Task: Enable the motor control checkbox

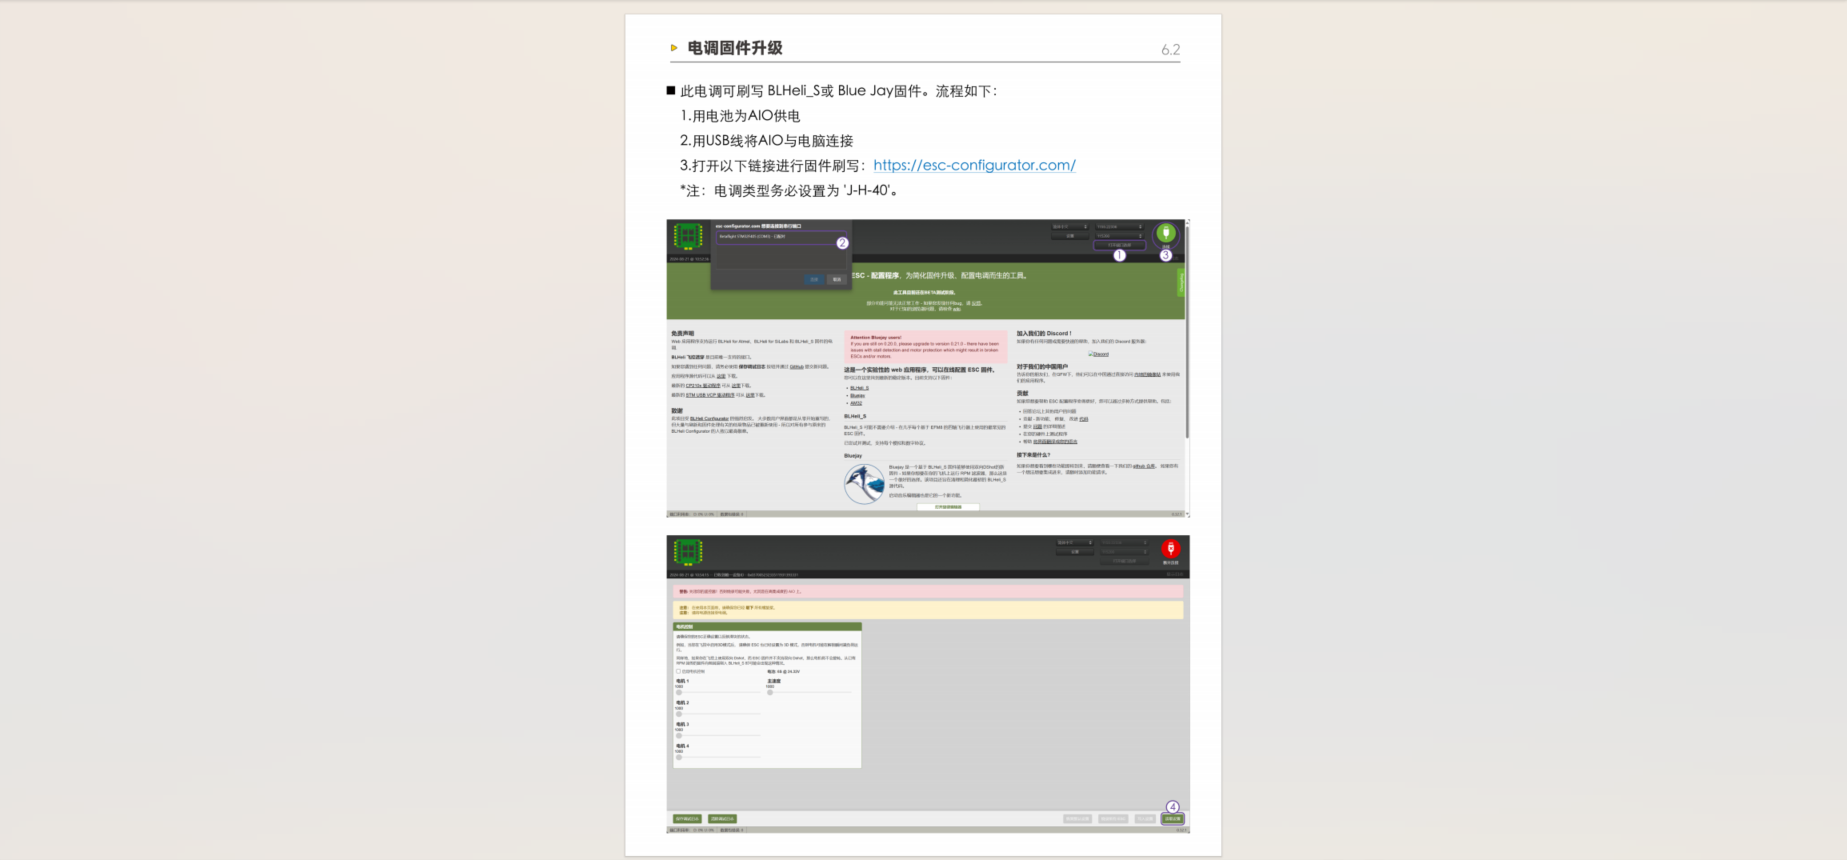Action: (679, 671)
